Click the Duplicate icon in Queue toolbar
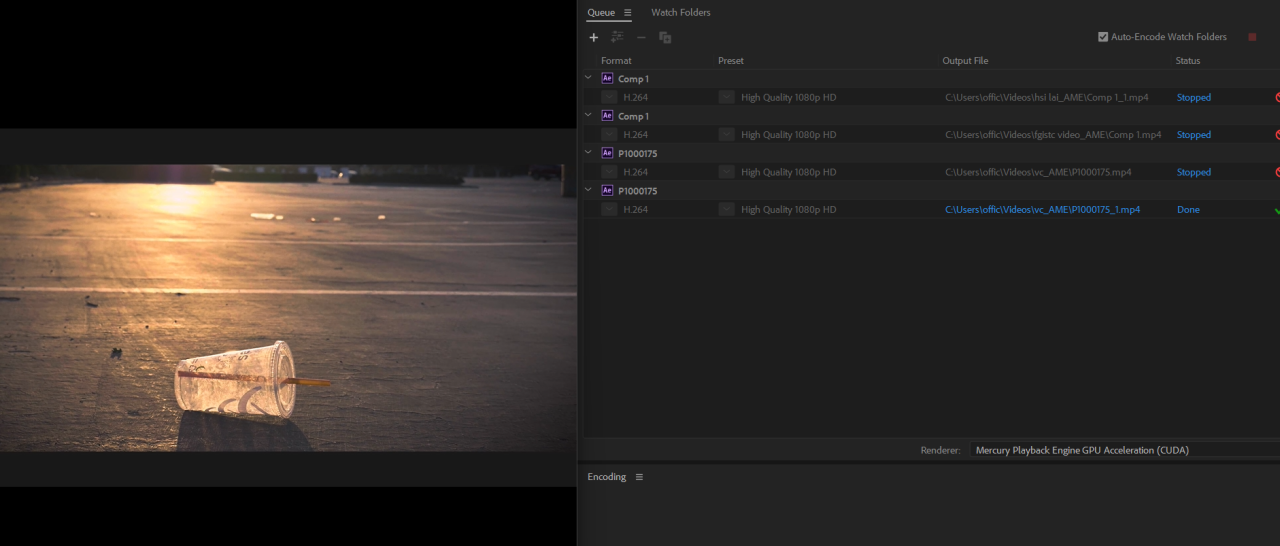Screen dimensions: 1280x546 coord(665,37)
